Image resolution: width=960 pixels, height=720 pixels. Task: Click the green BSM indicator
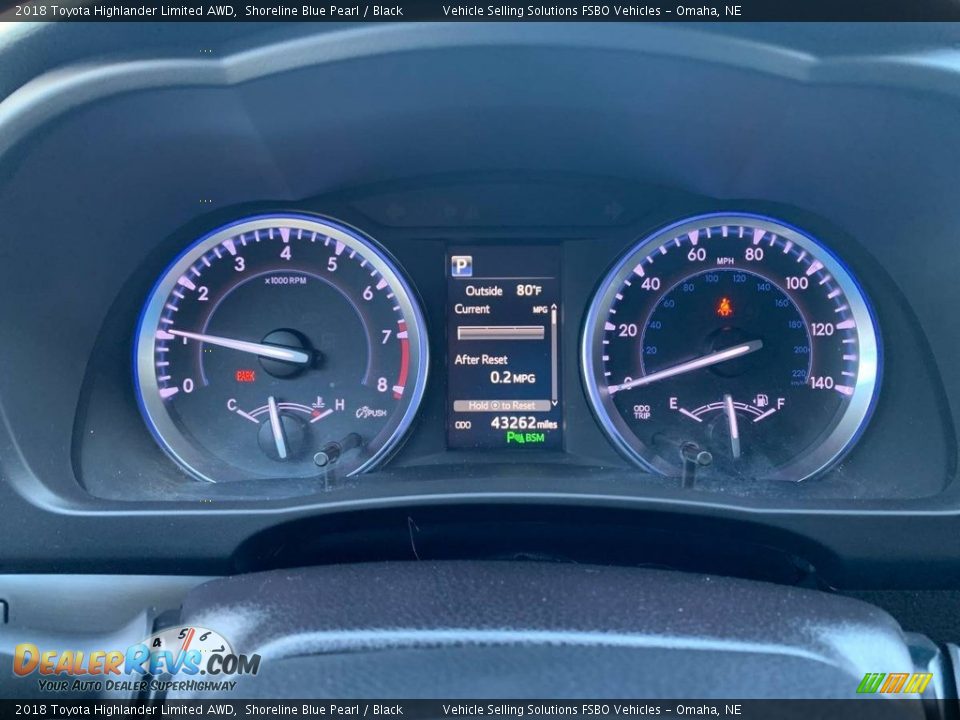coord(534,437)
